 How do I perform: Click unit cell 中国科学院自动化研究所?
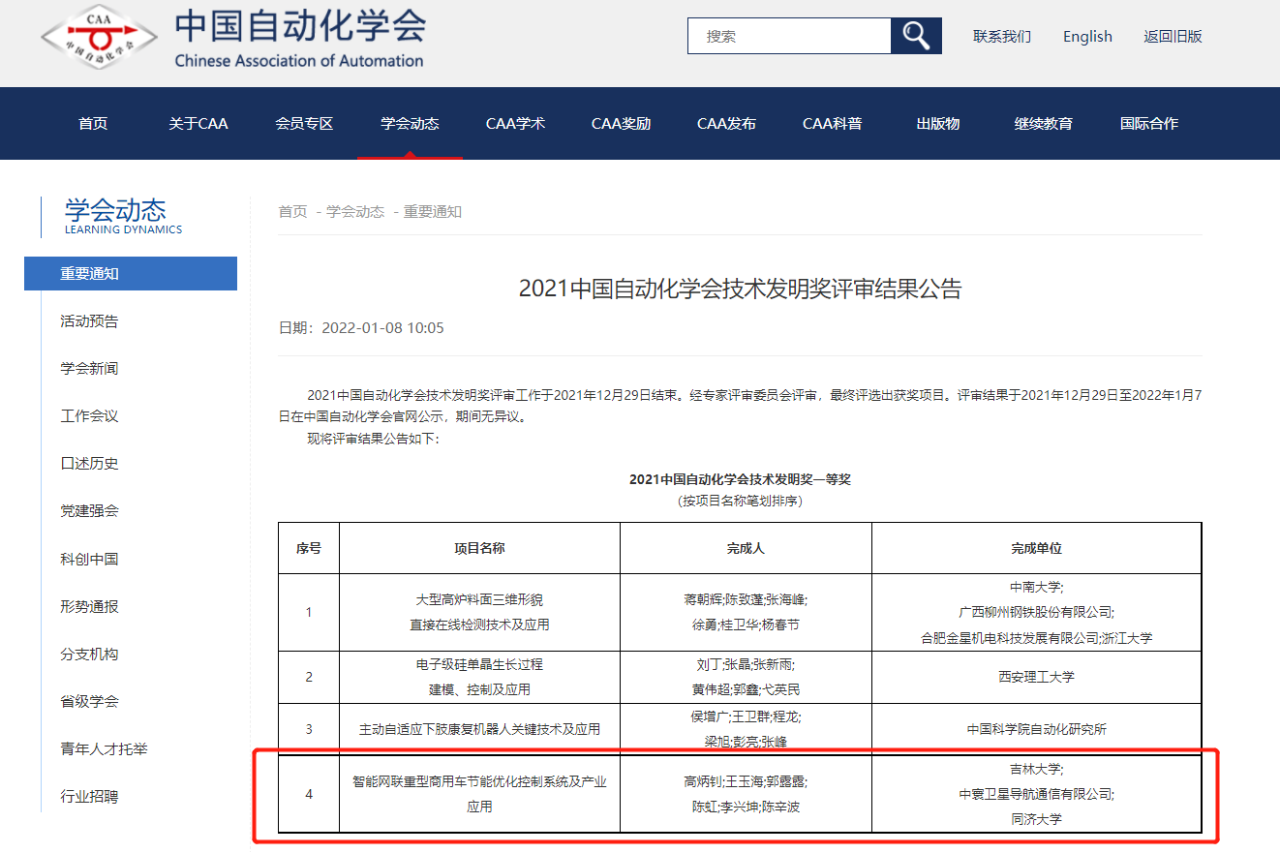coord(1036,729)
